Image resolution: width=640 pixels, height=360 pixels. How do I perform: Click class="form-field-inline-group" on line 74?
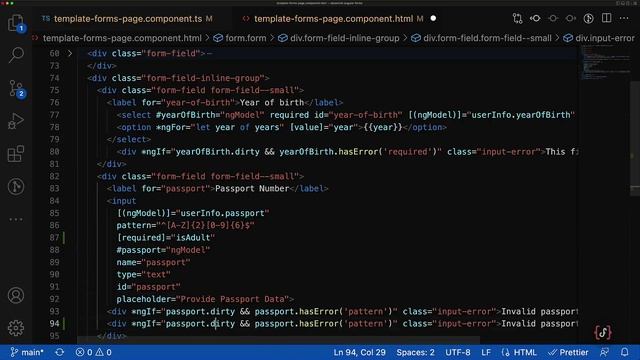click(188, 78)
